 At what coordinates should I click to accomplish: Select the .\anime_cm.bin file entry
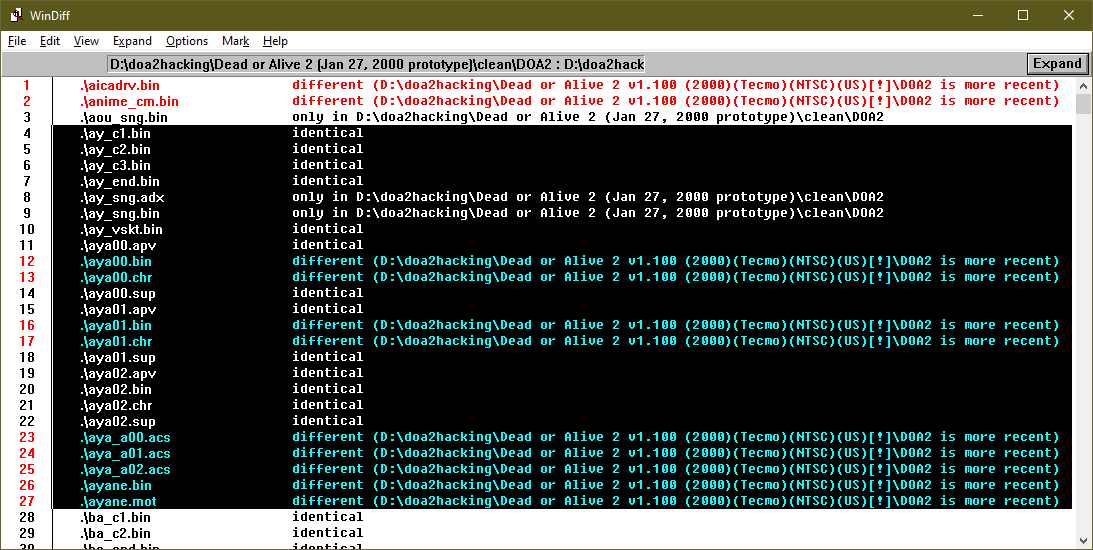[x=129, y=101]
